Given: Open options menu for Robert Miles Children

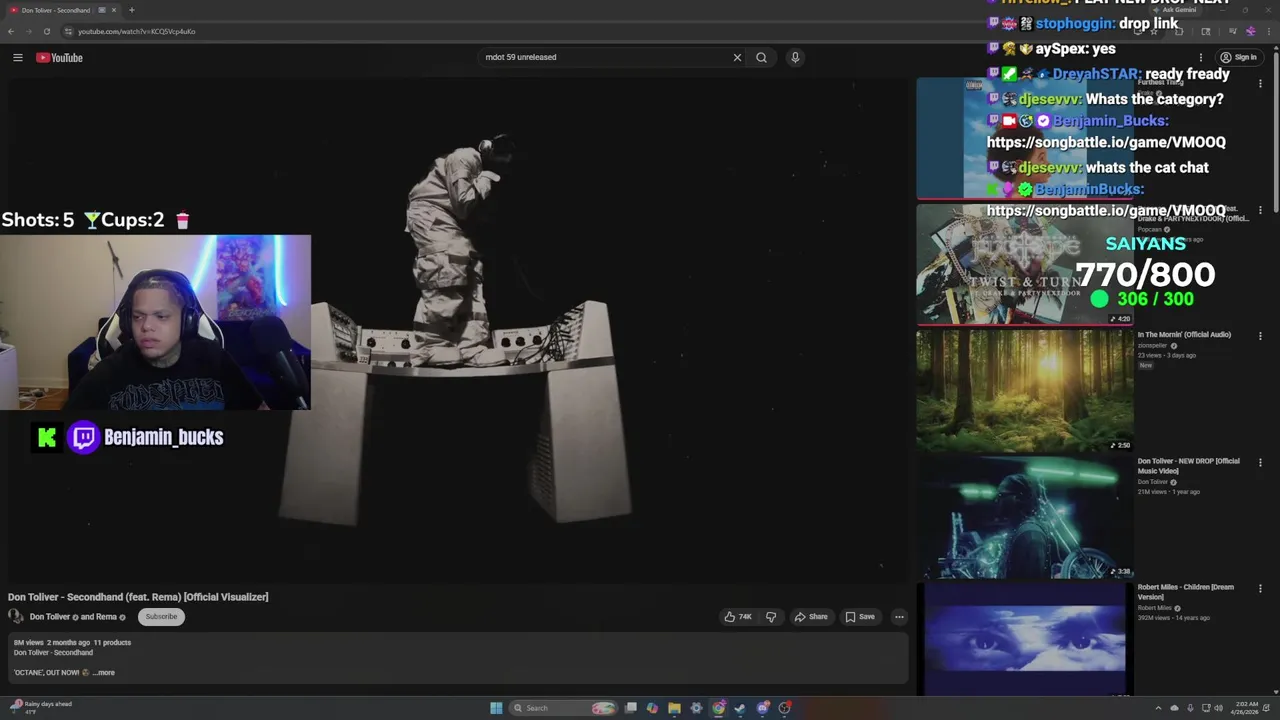Looking at the screenshot, I should (x=1260, y=589).
